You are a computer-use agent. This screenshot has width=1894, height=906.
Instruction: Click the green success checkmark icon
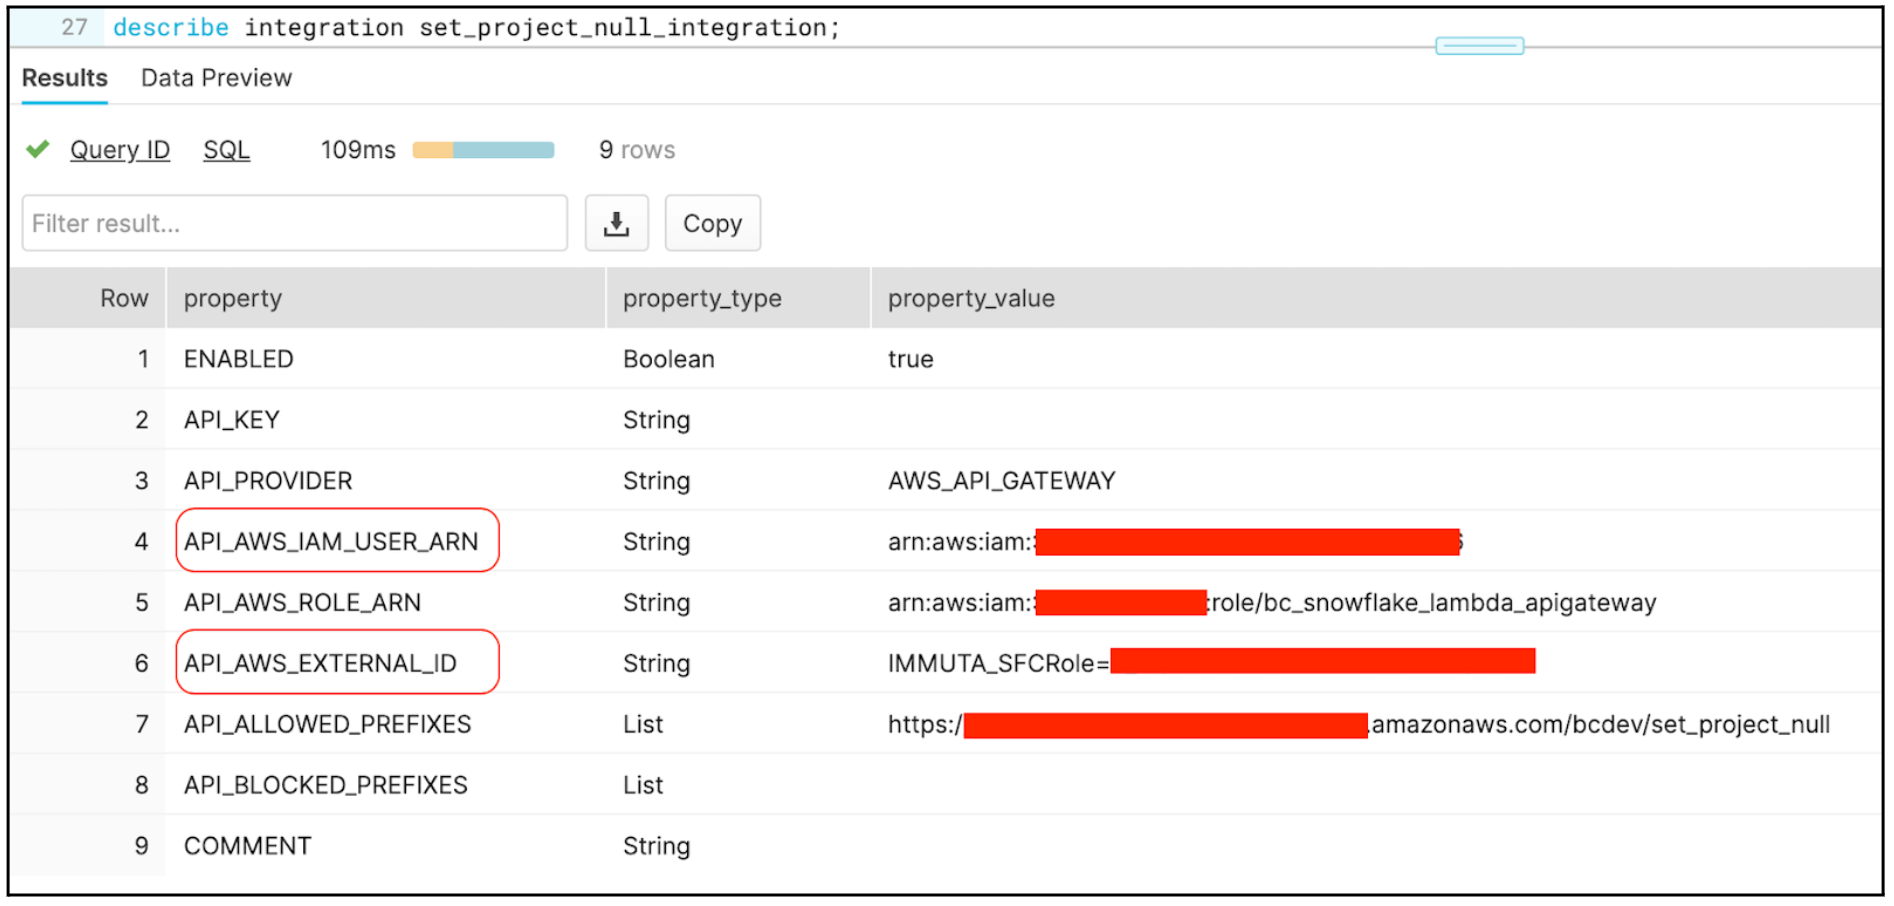pyautogui.click(x=38, y=150)
